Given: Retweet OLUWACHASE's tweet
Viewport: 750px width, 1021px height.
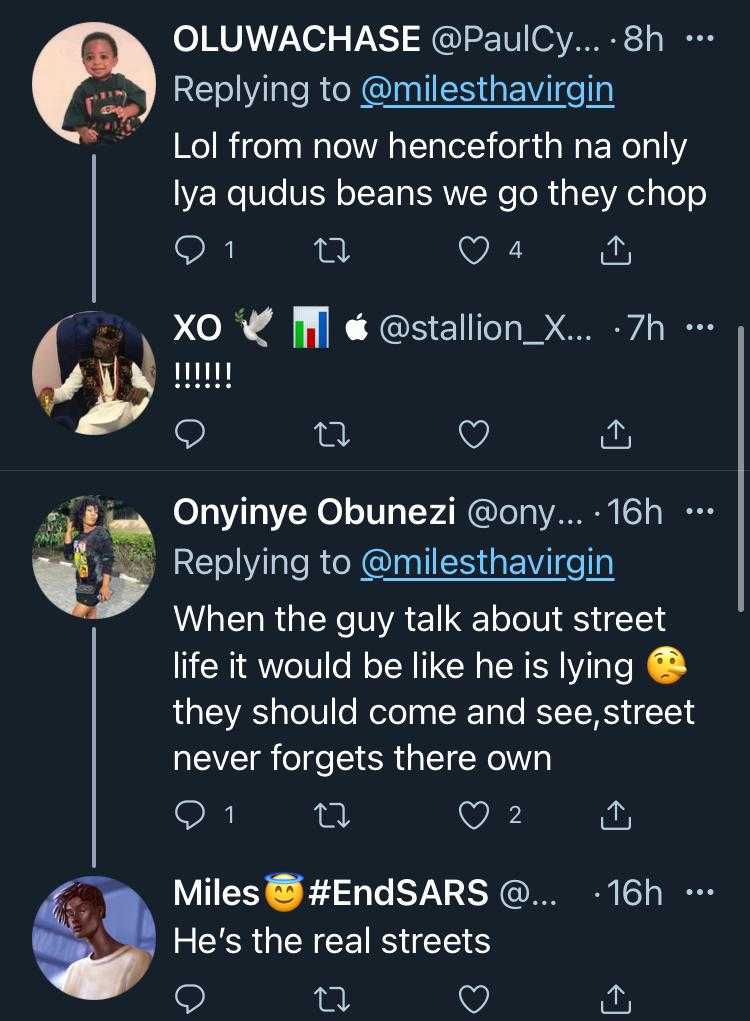Looking at the screenshot, I should 327,252.
